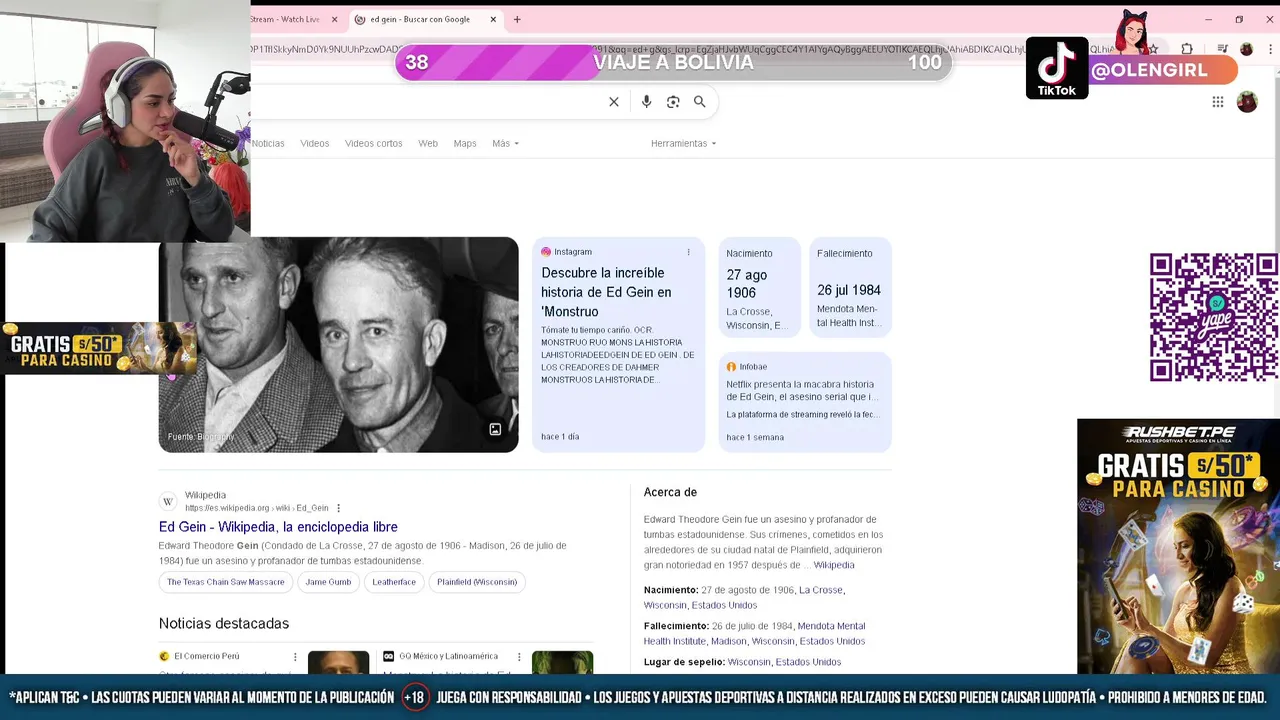Viewport: 1280px width, 720px height.
Task: Open options on Instagram card
Action: pos(688,252)
